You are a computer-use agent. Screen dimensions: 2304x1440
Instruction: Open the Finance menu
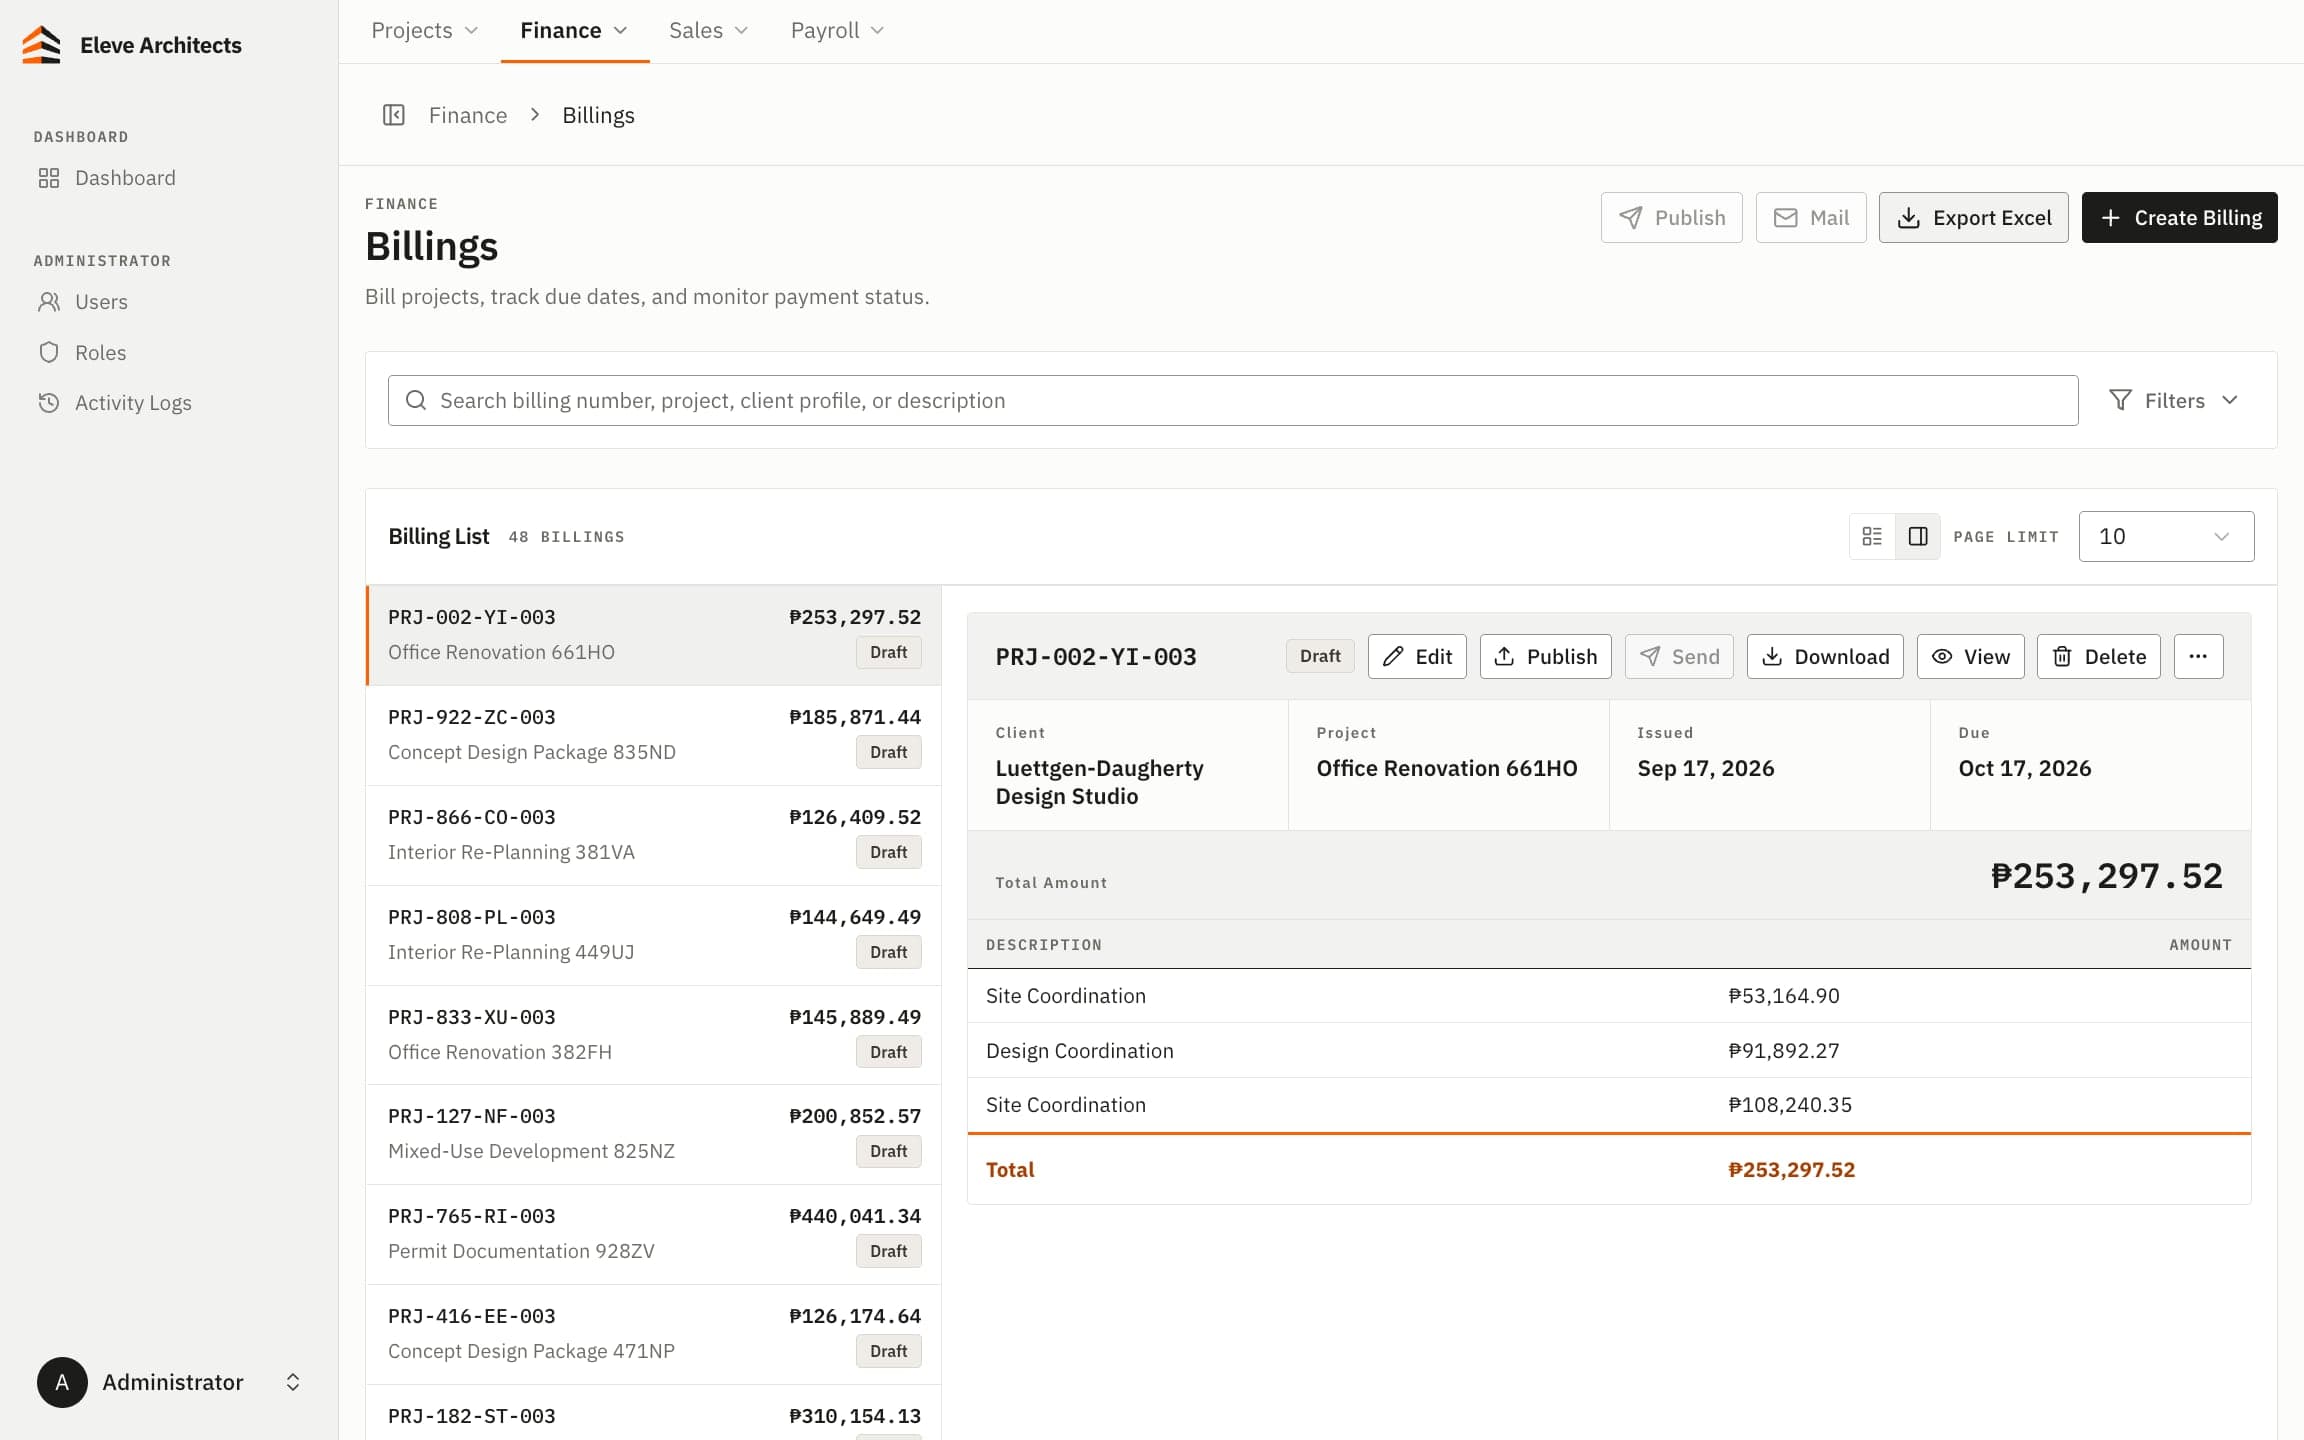[574, 31]
